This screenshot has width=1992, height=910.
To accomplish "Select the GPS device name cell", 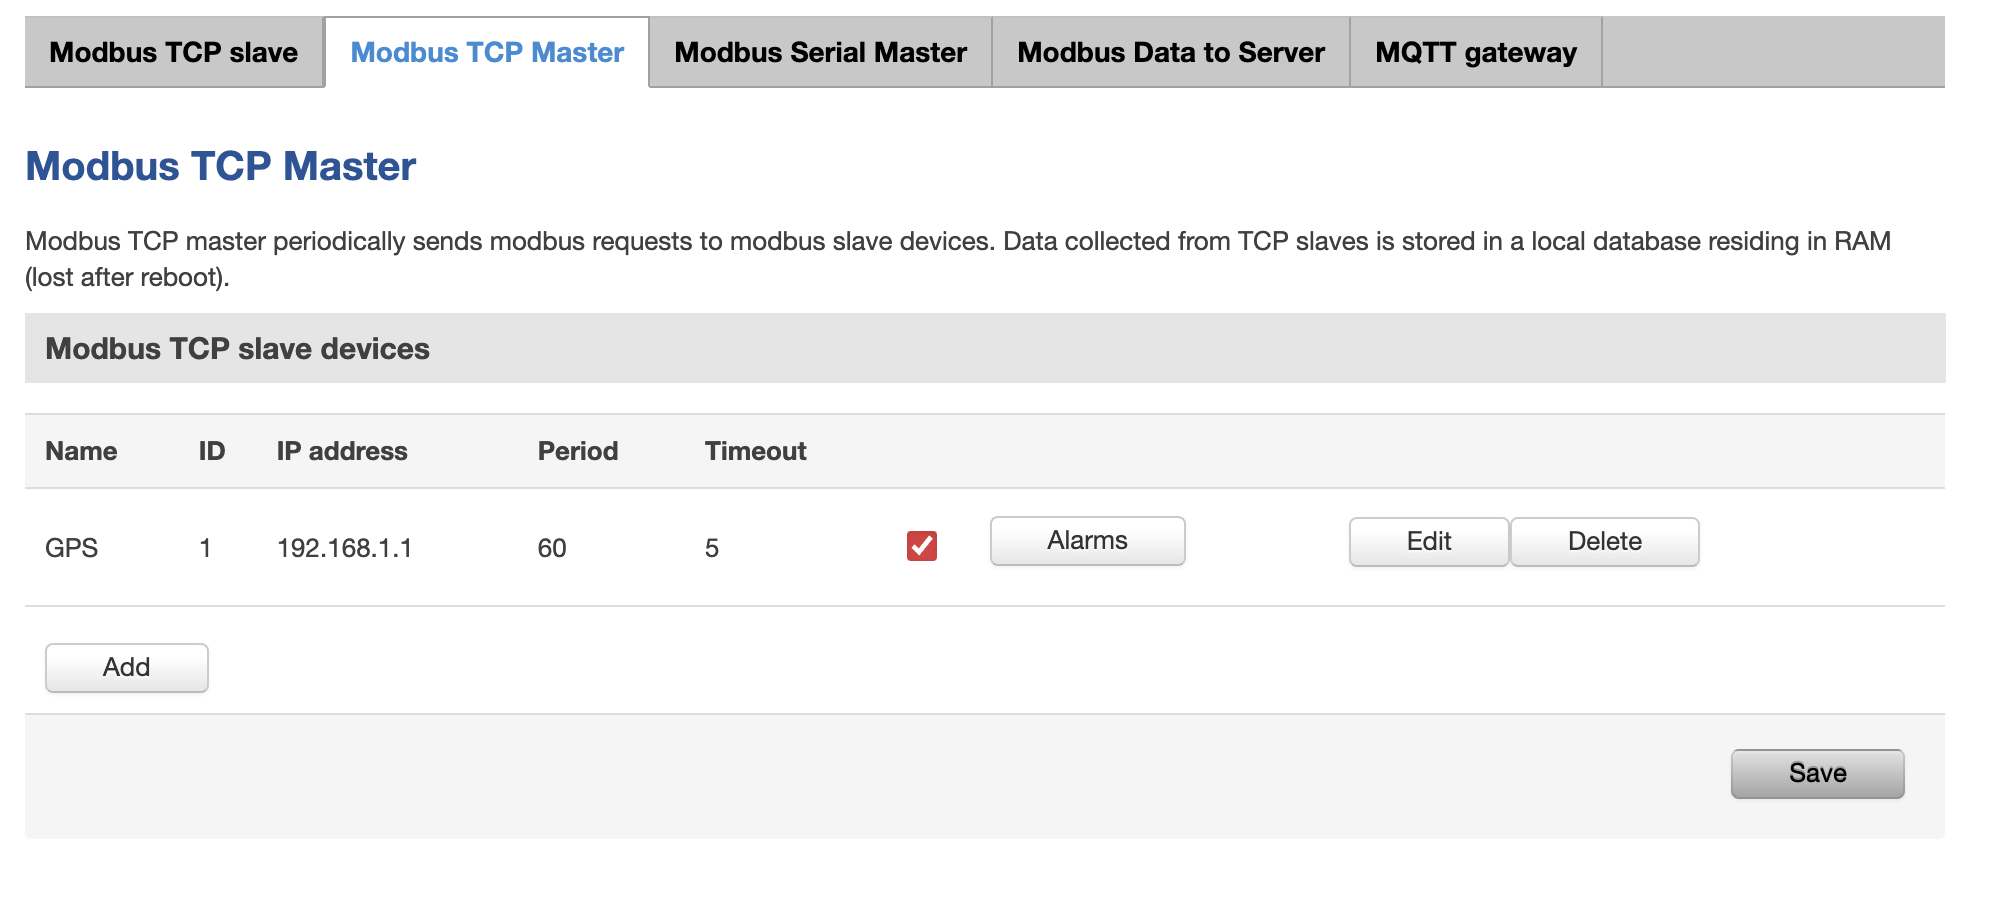I will coord(72,548).
